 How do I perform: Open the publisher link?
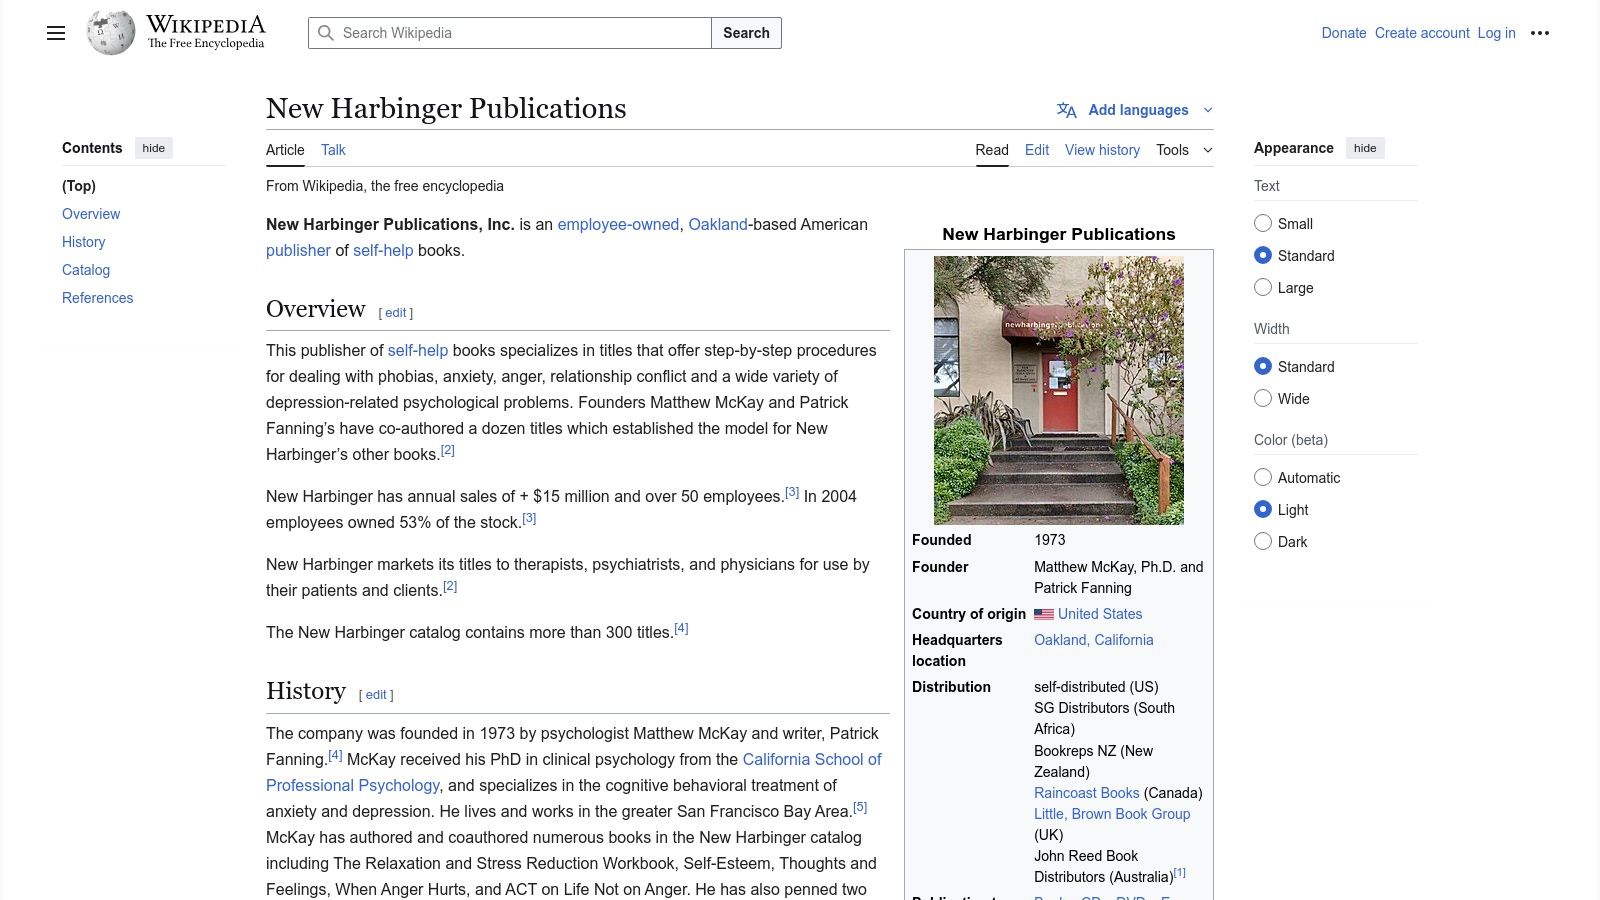tap(298, 250)
